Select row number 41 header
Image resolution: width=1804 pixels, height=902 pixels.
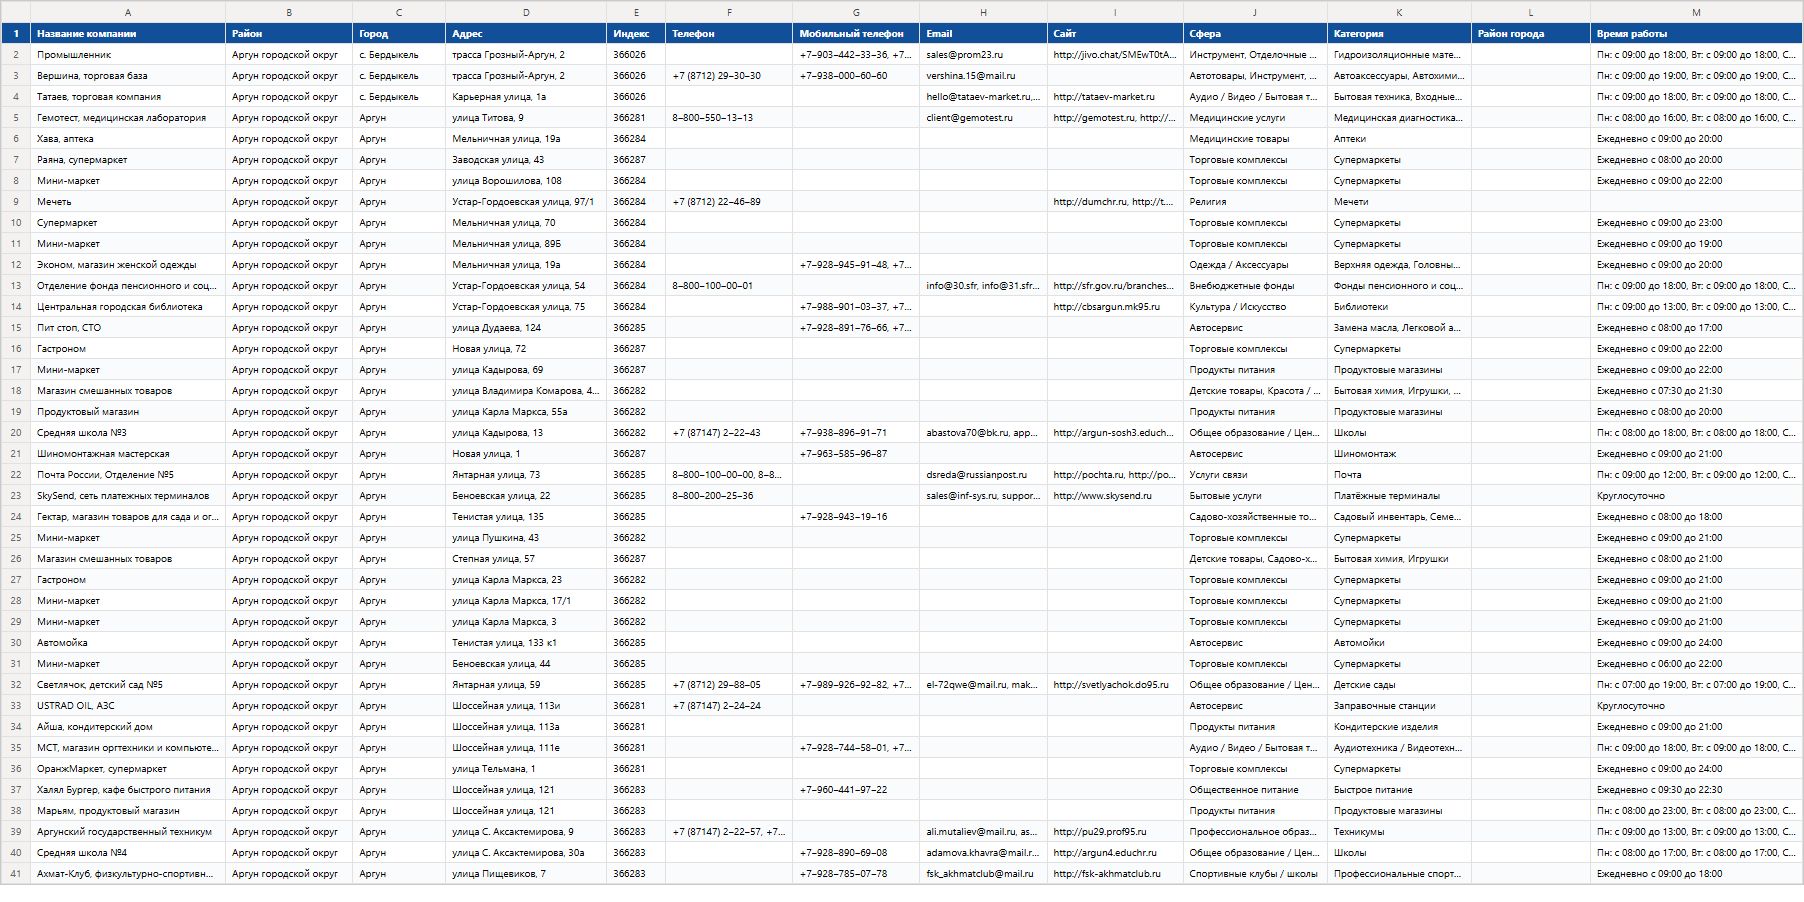click(x=15, y=874)
